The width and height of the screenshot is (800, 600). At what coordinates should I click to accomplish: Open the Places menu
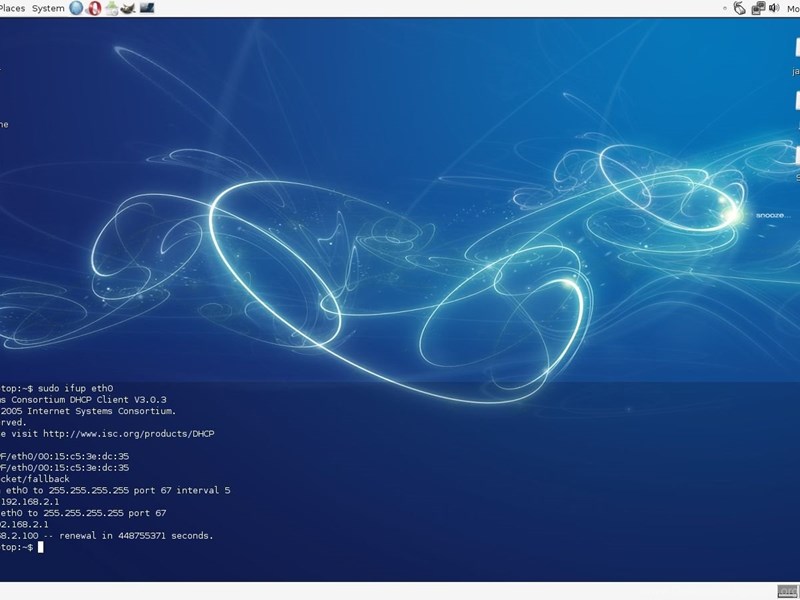pos(13,8)
